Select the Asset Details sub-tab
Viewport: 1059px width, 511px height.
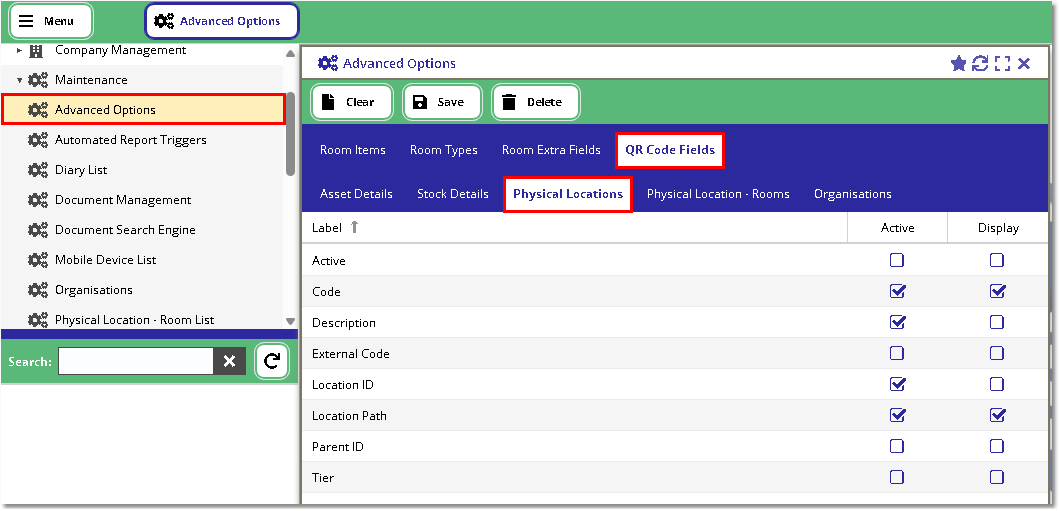(356, 194)
